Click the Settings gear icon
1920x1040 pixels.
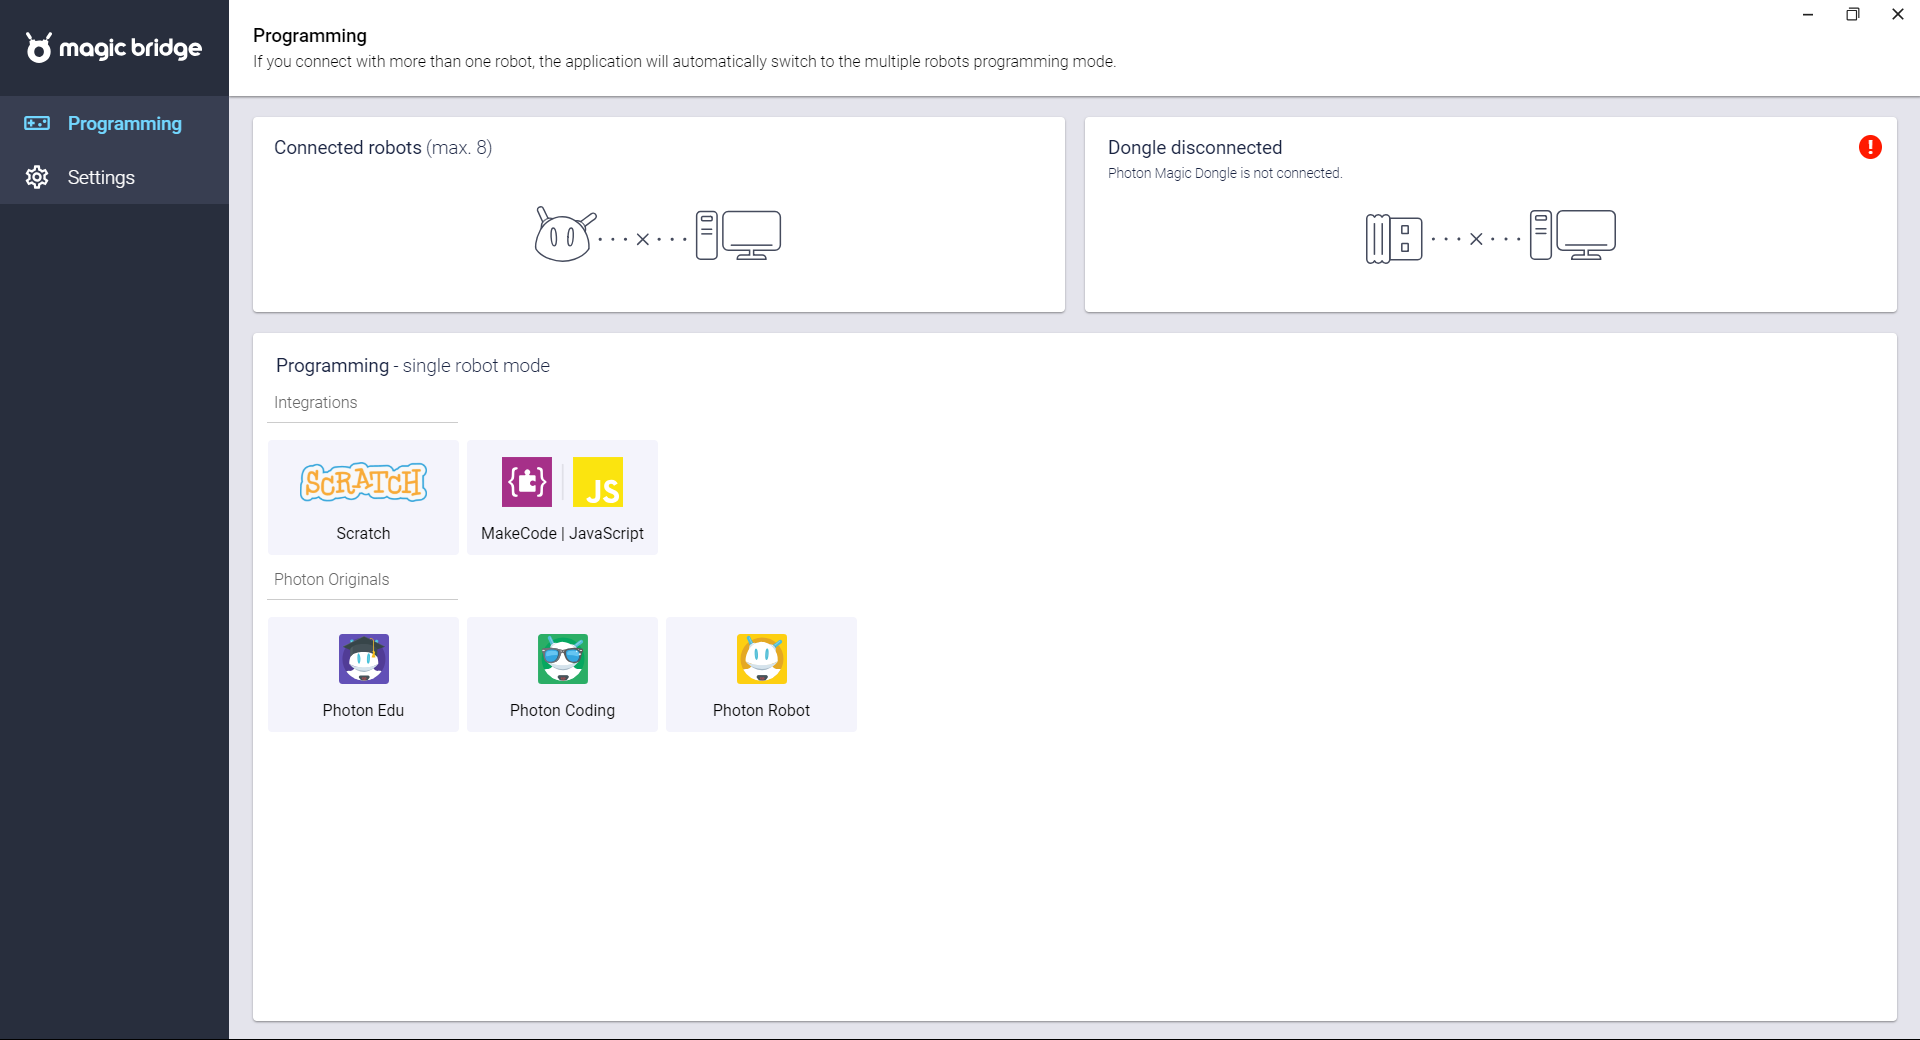pos(37,177)
